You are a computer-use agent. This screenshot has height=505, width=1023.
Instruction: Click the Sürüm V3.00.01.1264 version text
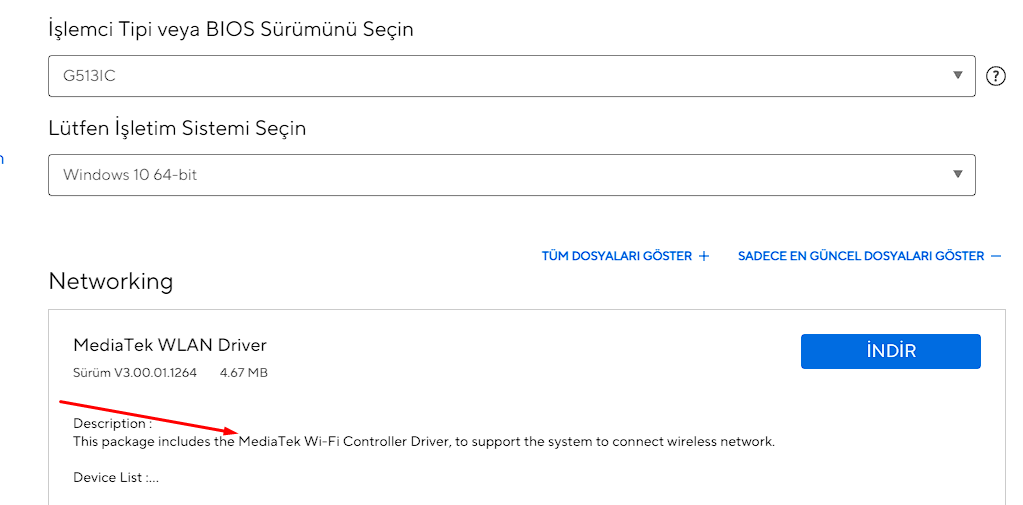[135, 373]
